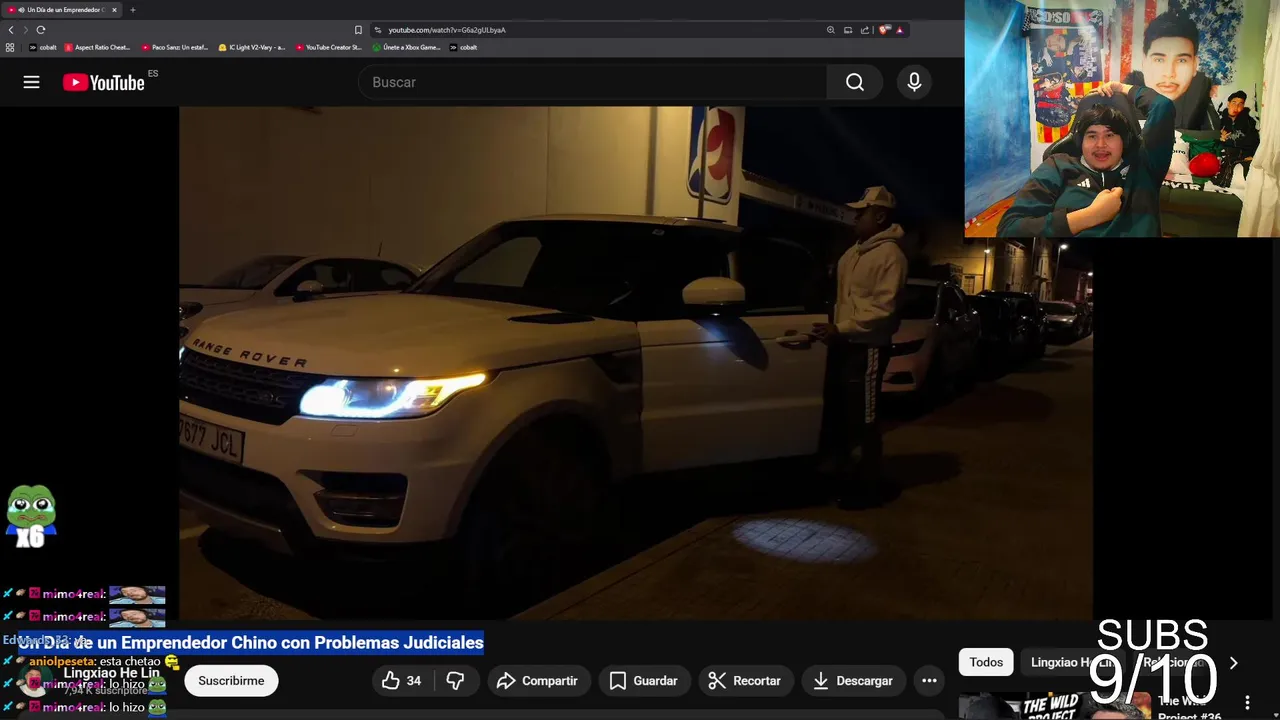
Task: Open the Únete a Xbox Game bookmark
Action: pos(406,47)
